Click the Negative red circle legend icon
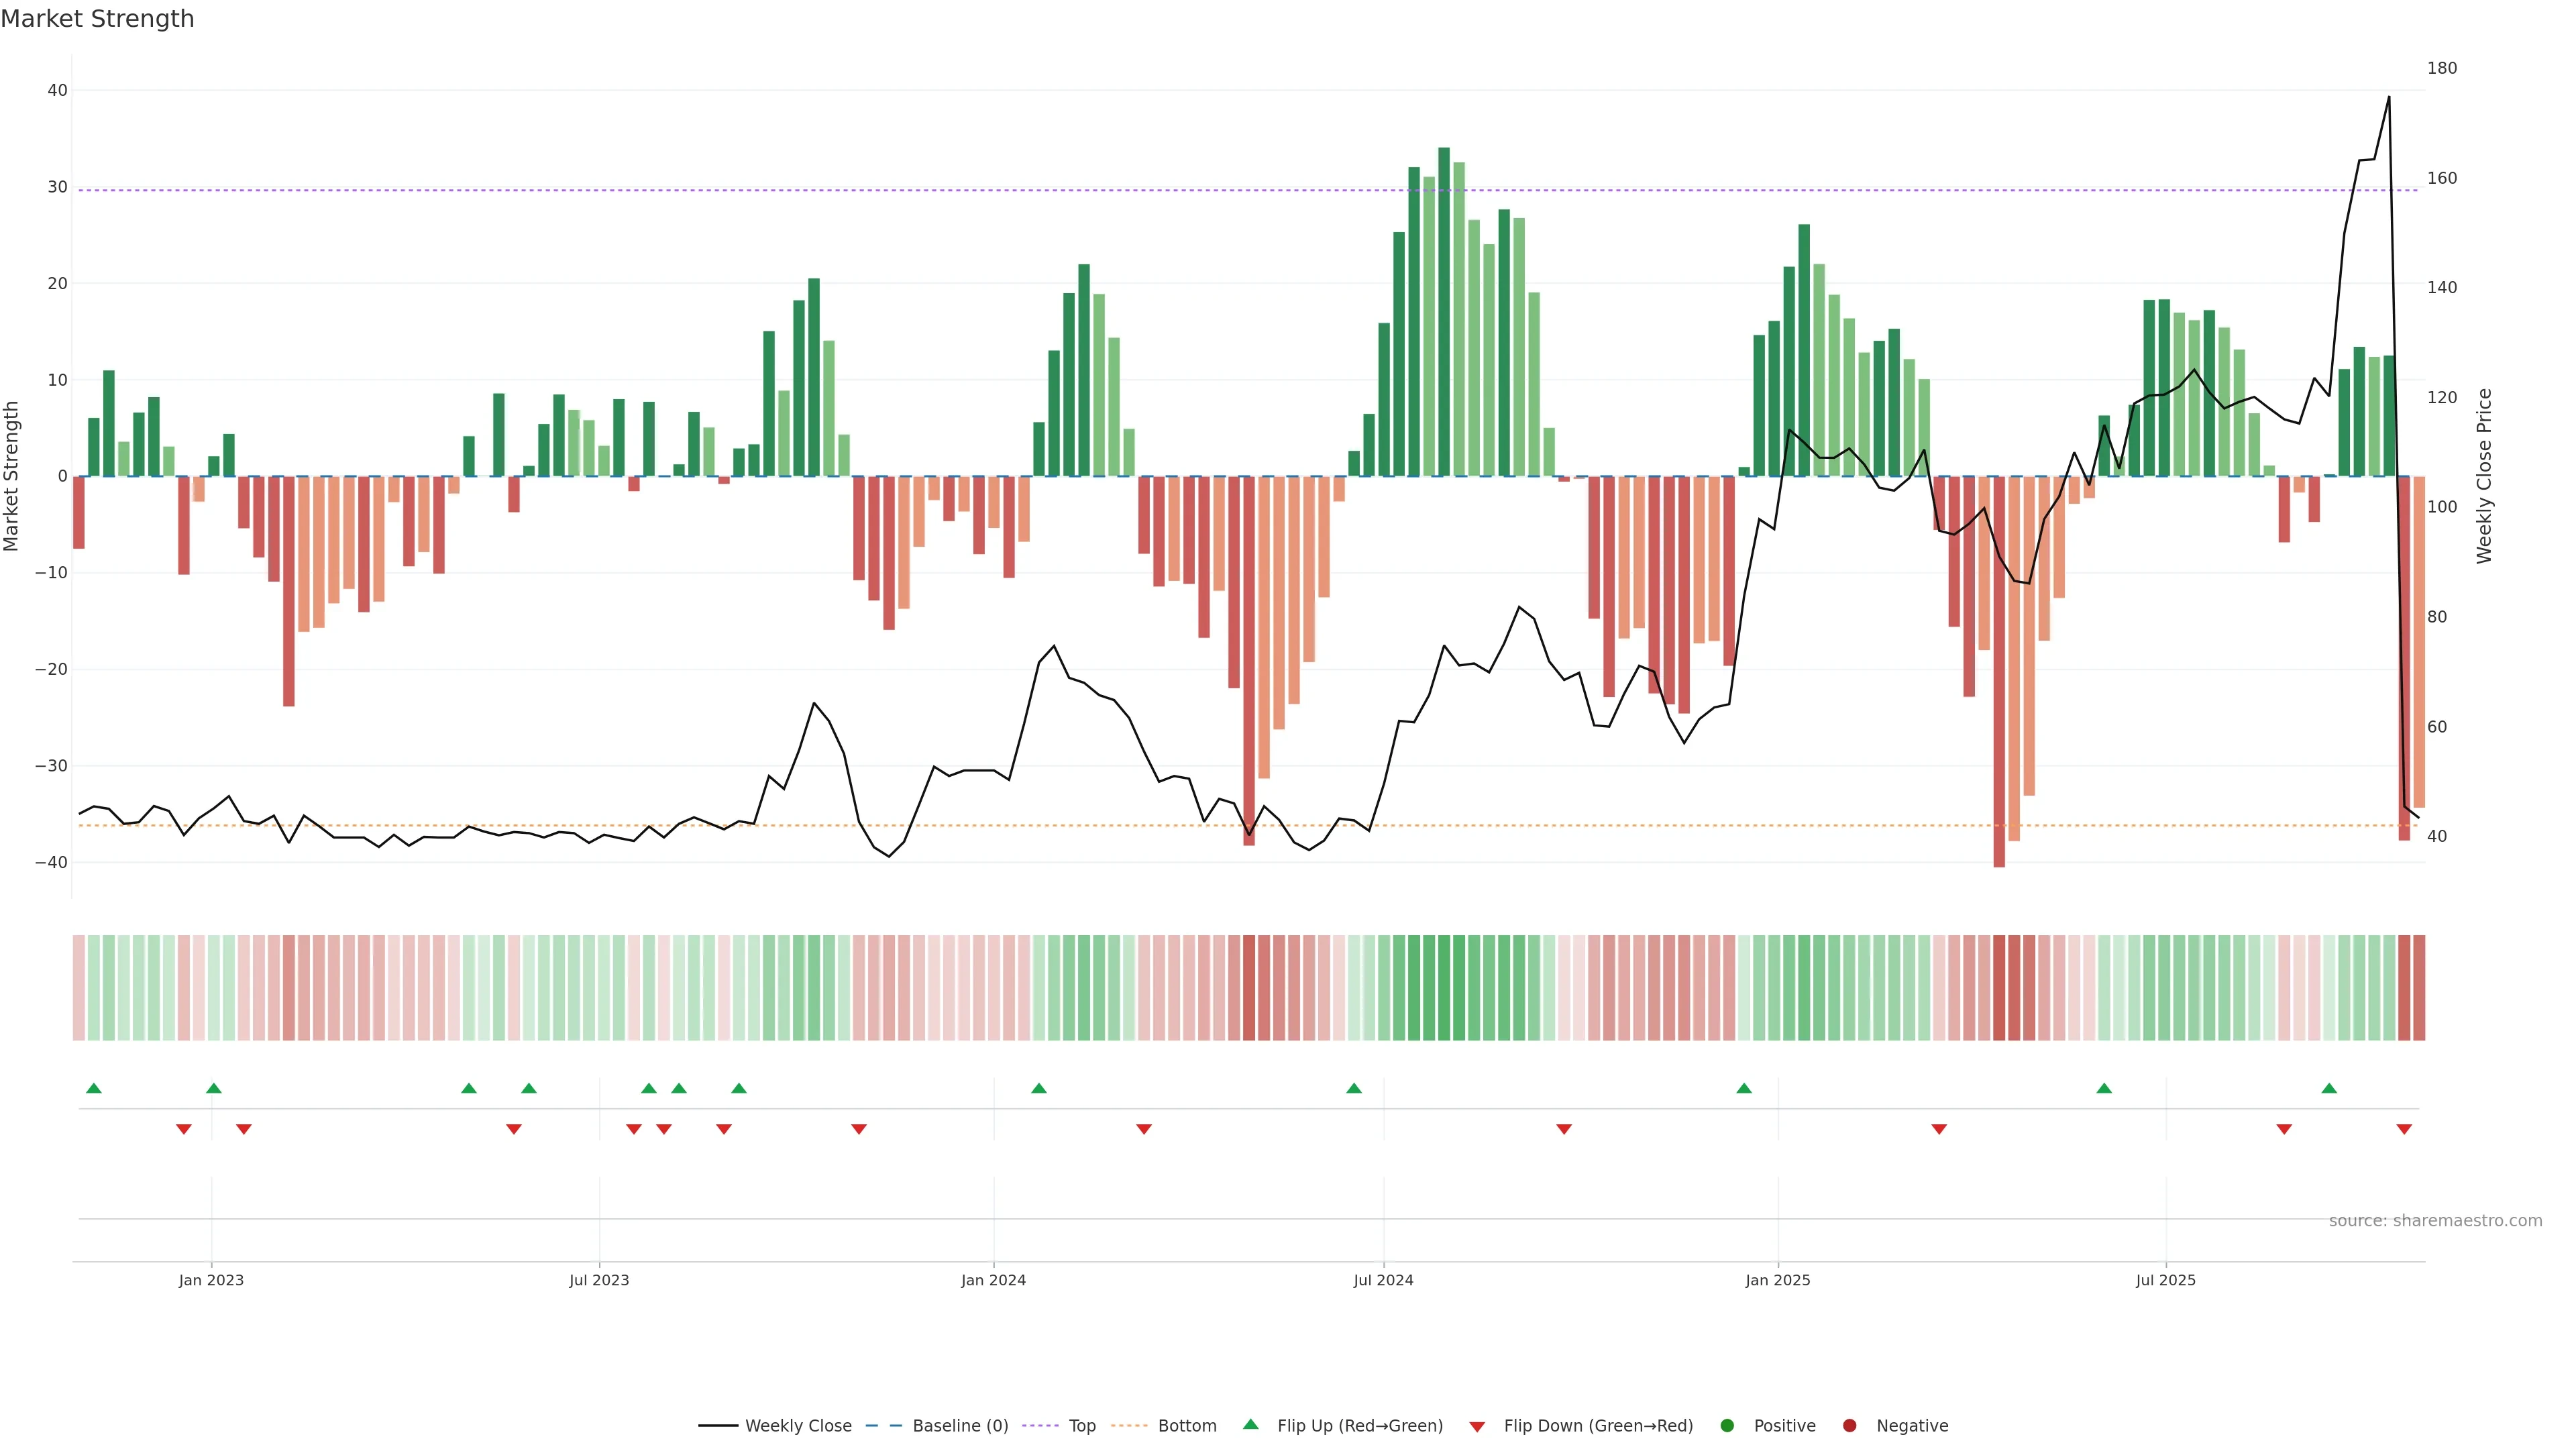The height and width of the screenshot is (1449, 2576). (1849, 1425)
